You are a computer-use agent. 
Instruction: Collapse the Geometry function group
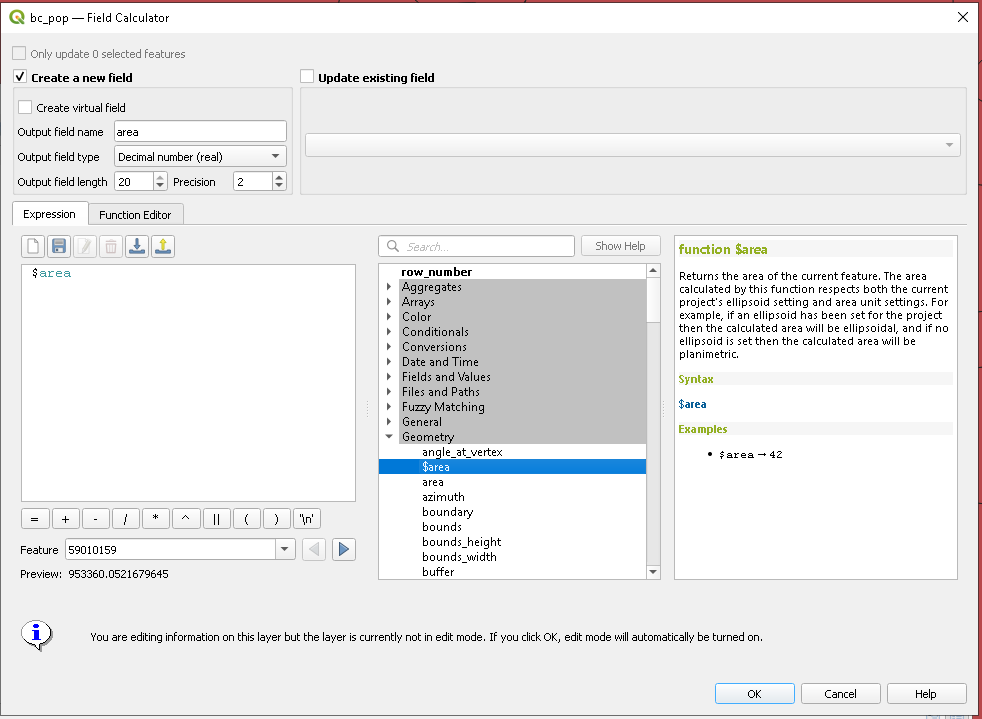389,437
